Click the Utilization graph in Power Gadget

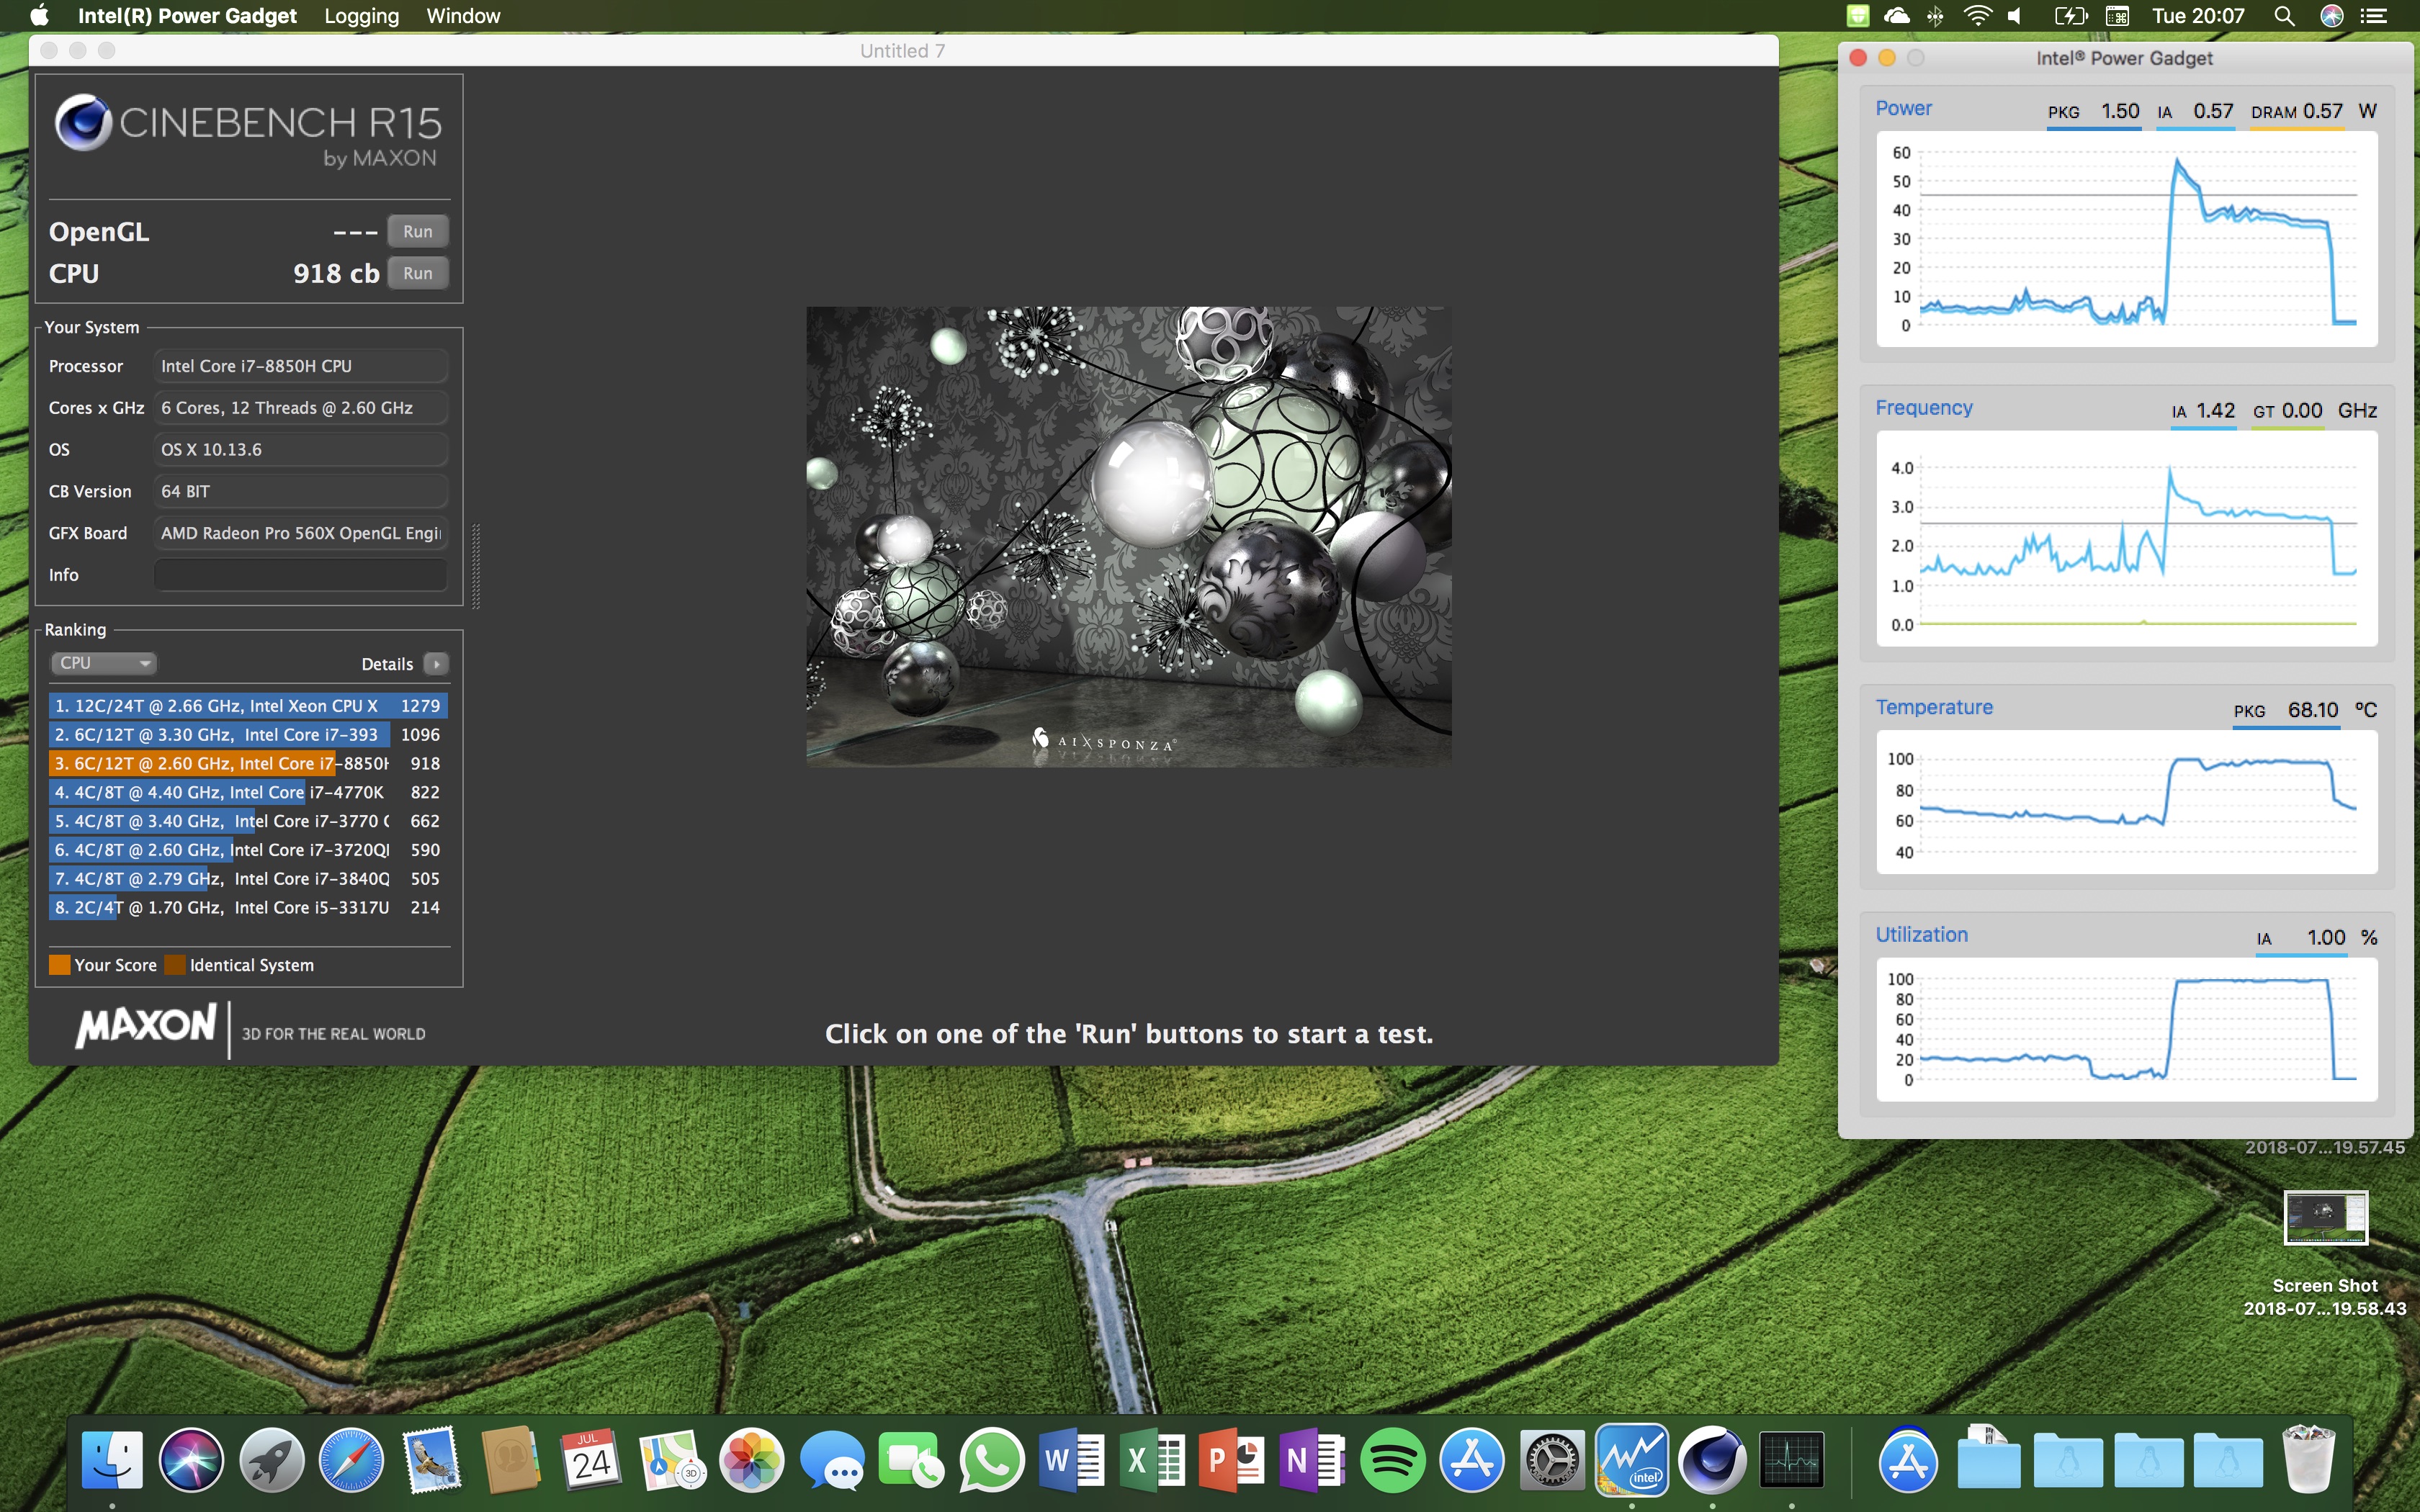coord(2127,1030)
